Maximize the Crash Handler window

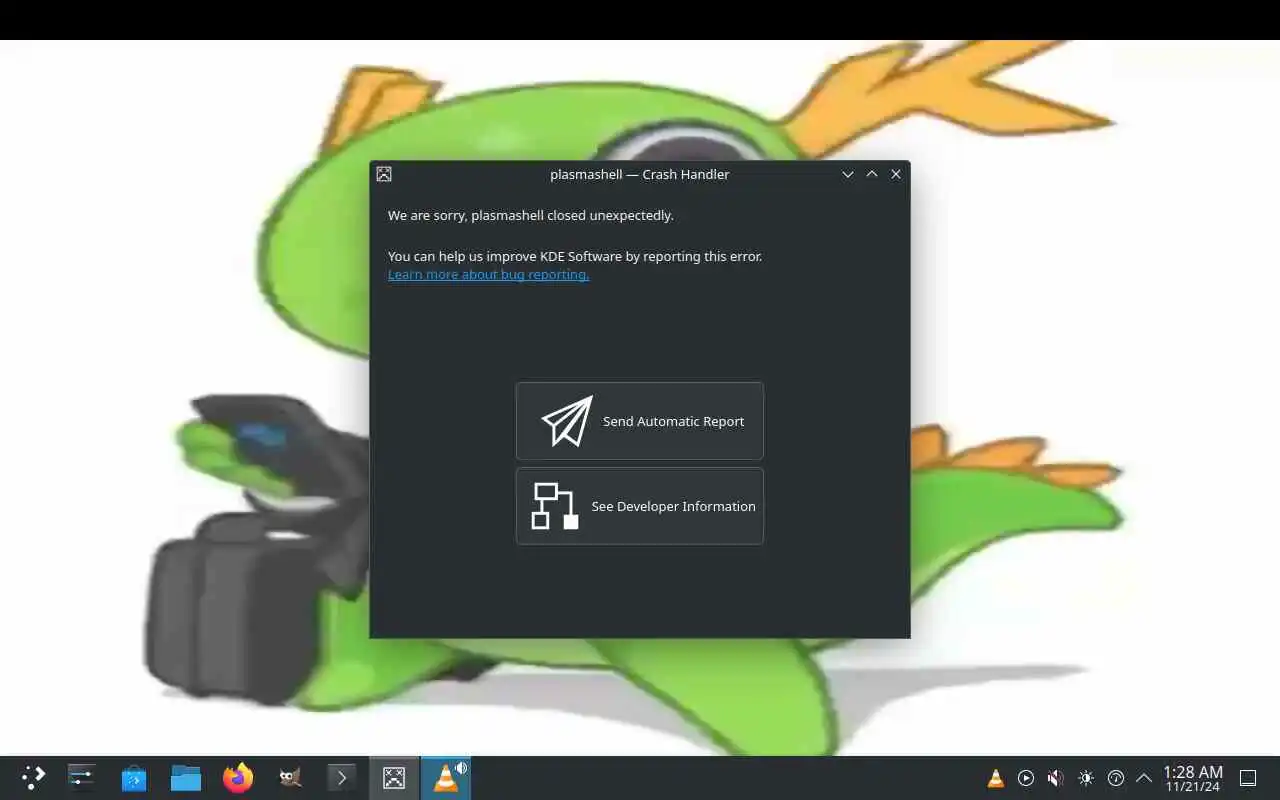(x=872, y=174)
